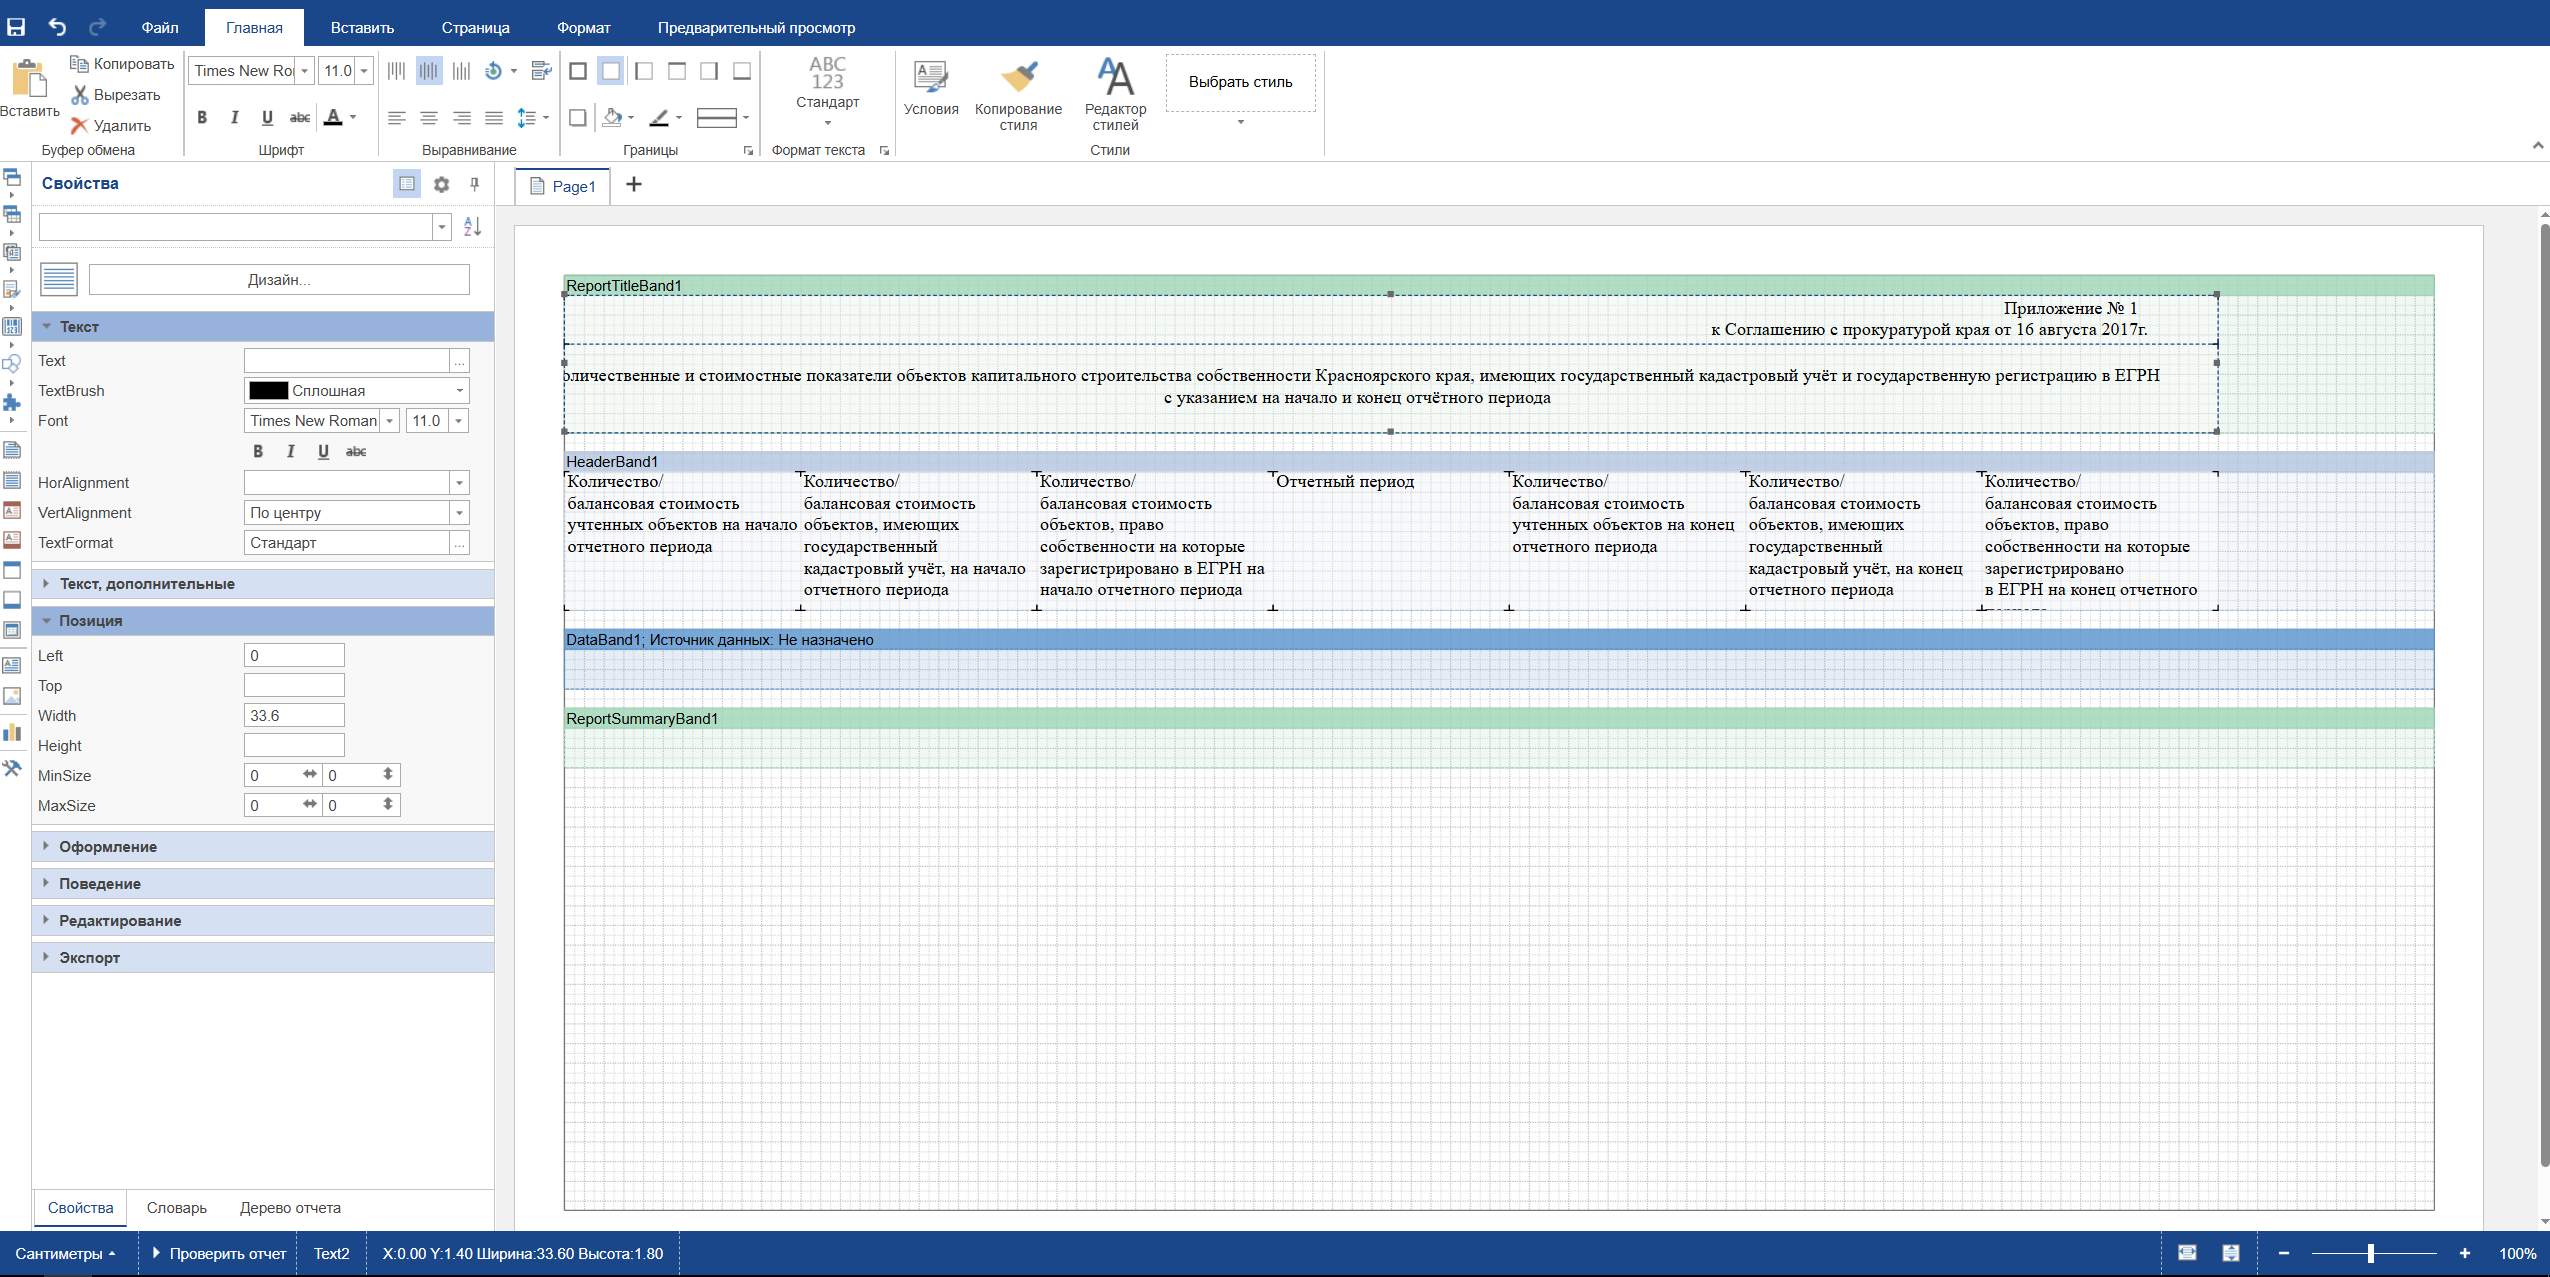Screen dimensions: 2550x1277
Task: Toggle Italic in ribbon Шрифт group
Action: click(234, 118)
